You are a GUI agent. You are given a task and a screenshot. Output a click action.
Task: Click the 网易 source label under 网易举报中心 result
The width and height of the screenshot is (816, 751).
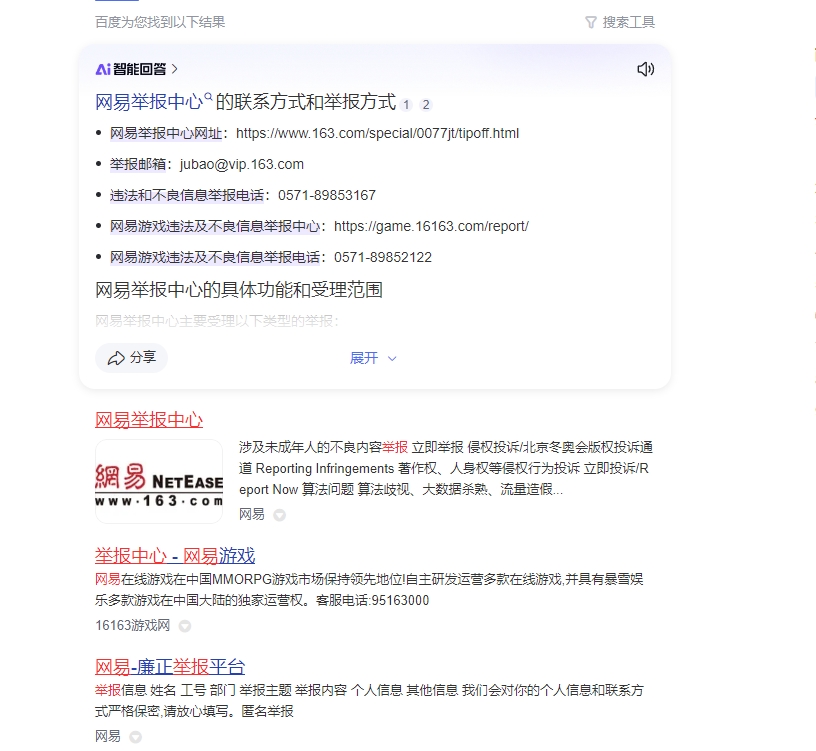click(x=252, y=515)
